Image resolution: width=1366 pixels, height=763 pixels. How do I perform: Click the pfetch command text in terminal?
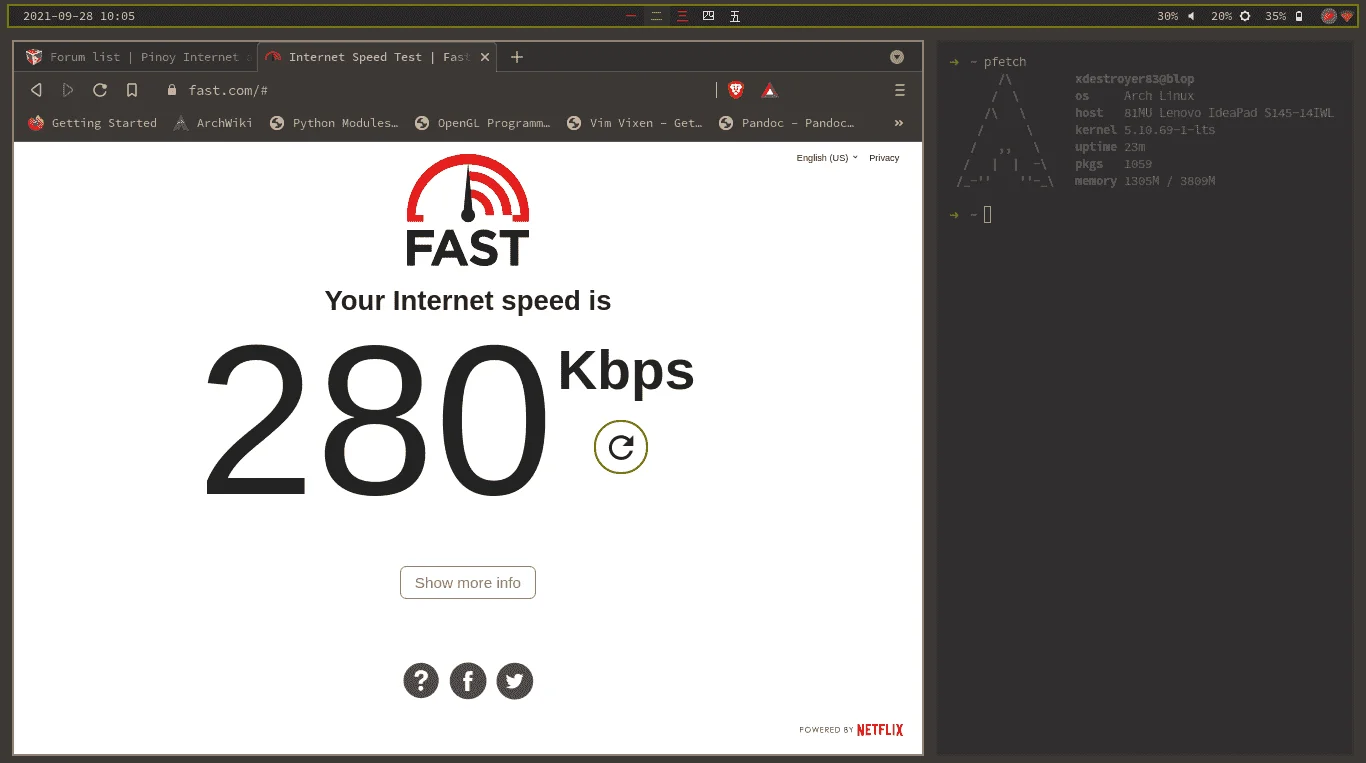[1005, 62]
